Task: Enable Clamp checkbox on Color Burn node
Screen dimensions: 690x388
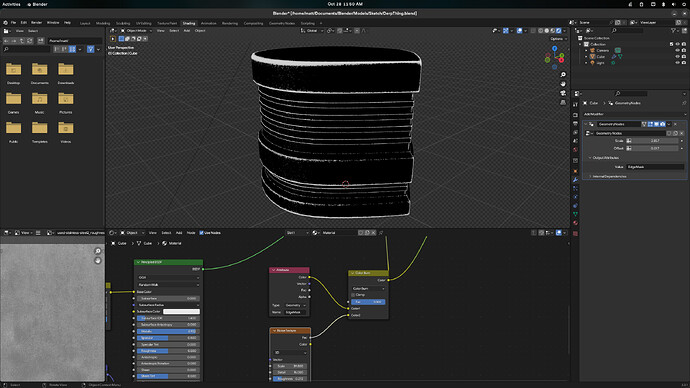Action: click(x=353, y=295)
